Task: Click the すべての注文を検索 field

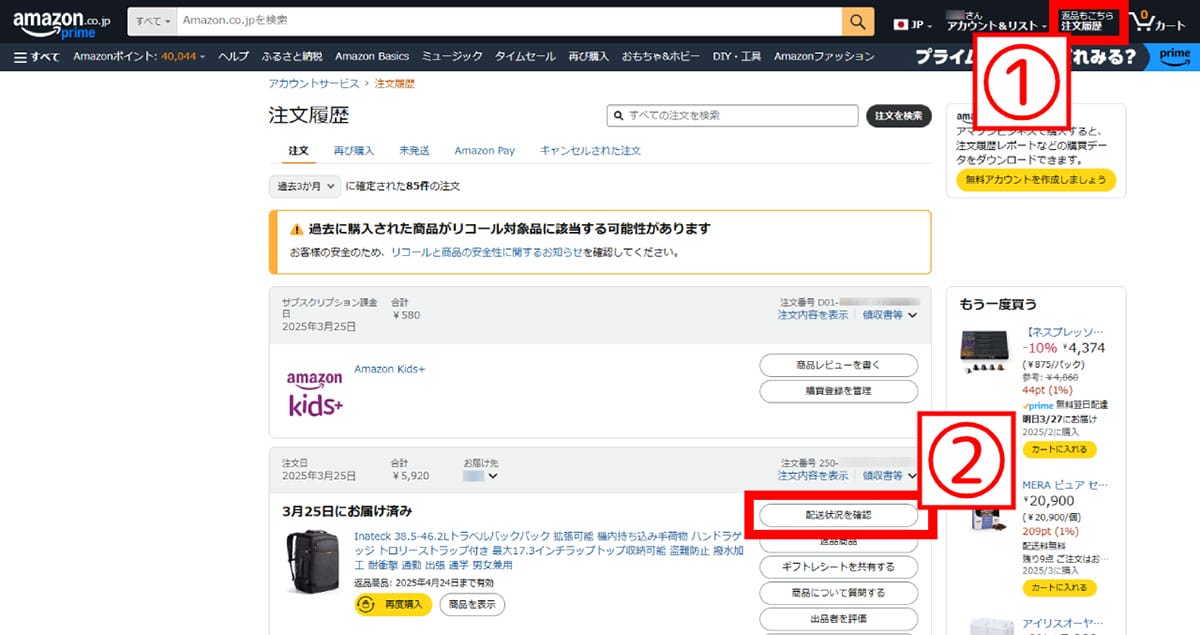Action: tap(732, 116)
